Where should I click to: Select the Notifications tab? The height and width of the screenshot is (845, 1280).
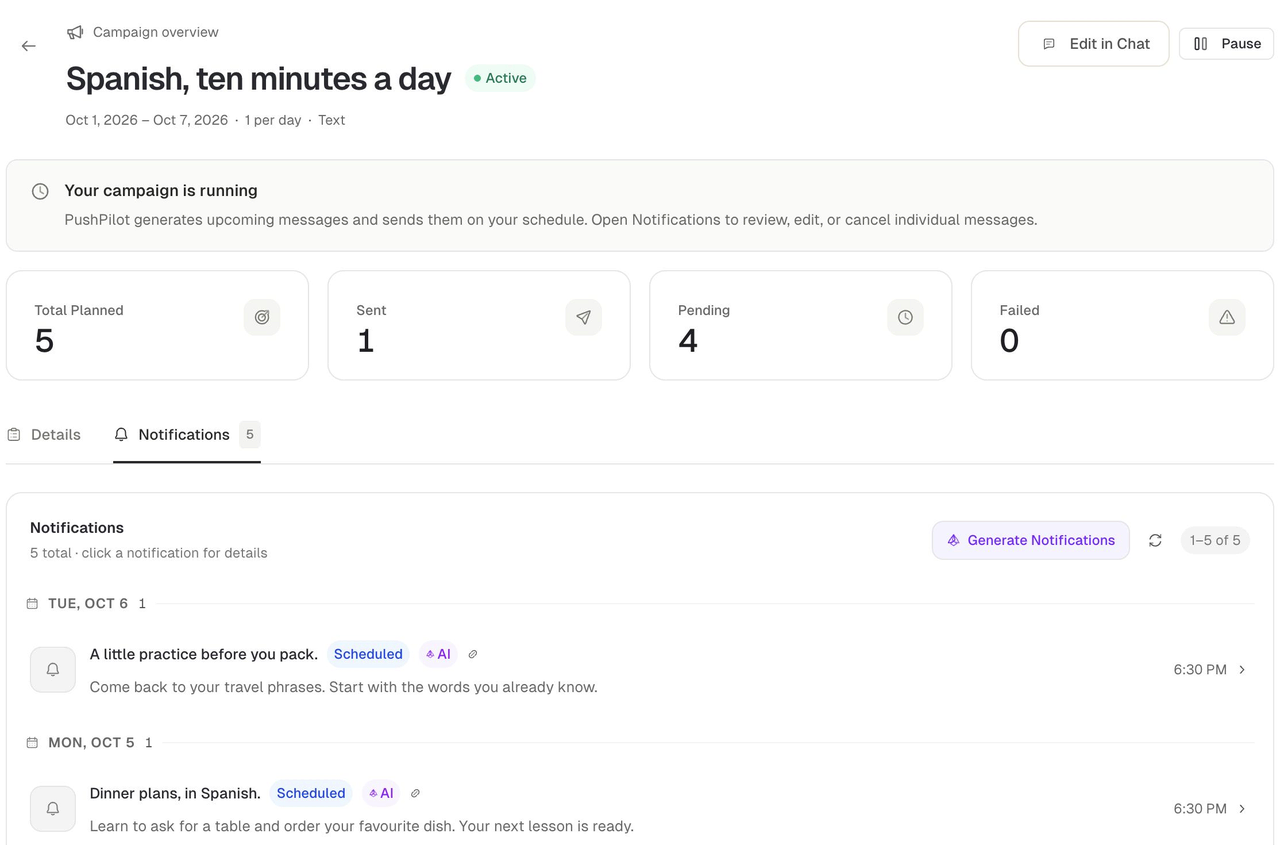pos(187,435)
